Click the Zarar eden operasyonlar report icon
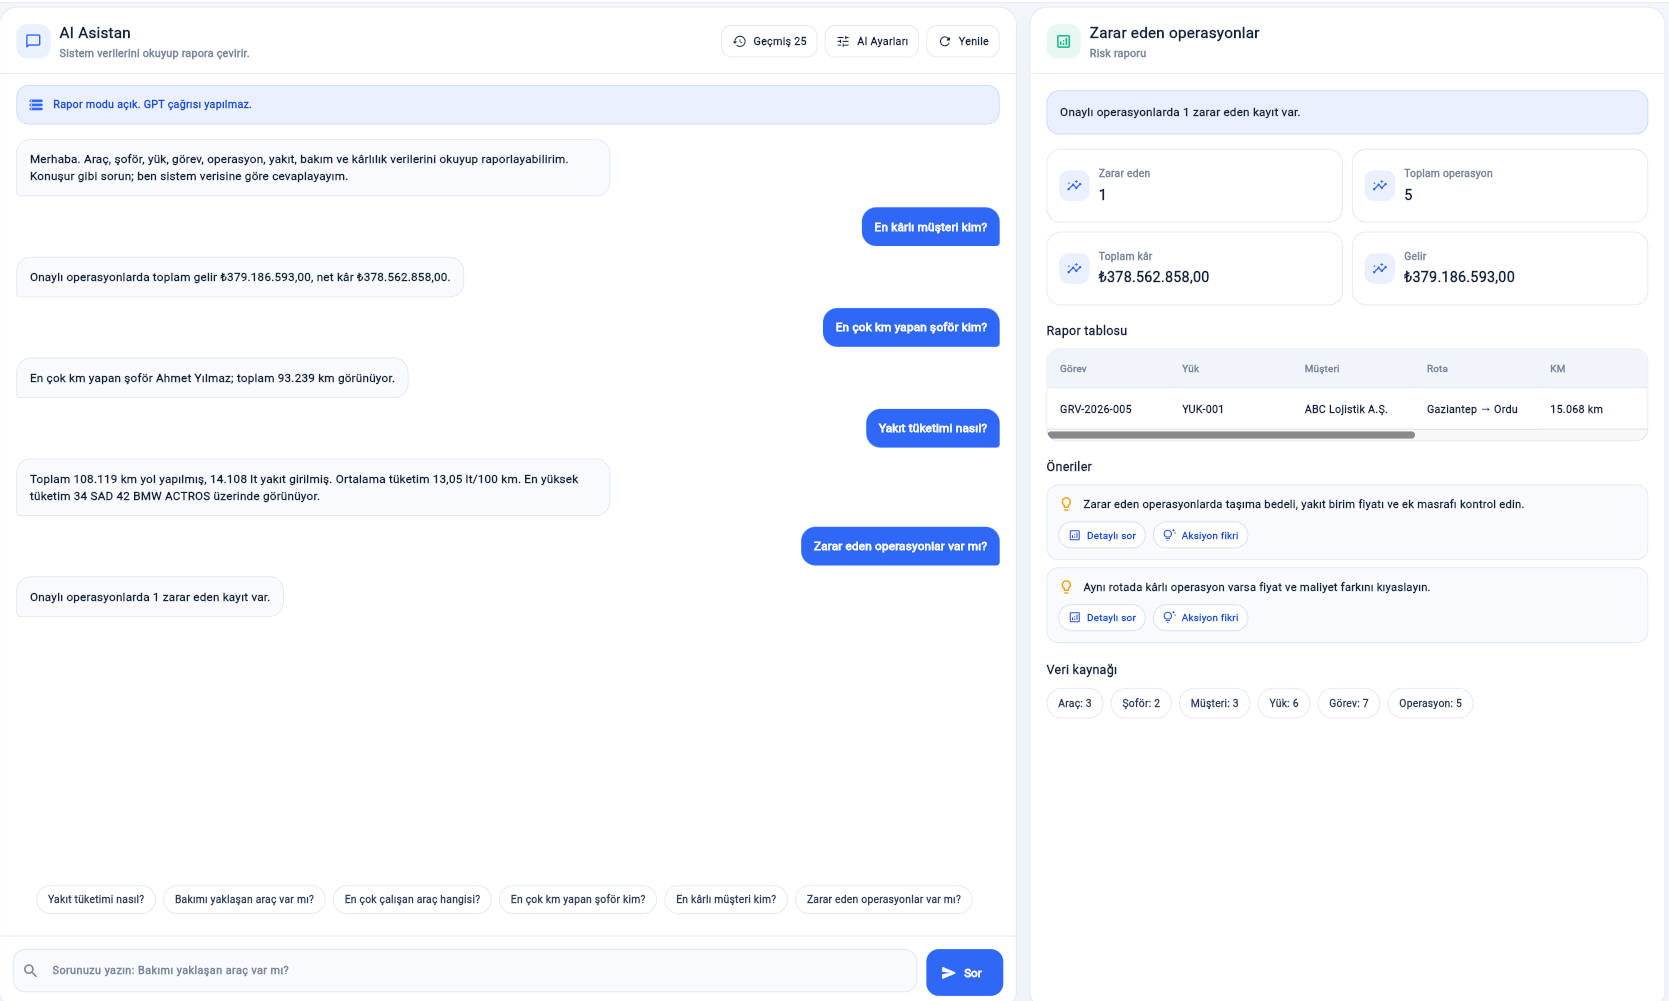Viewport: 1669px width, 1001px height. [1063, 41]
